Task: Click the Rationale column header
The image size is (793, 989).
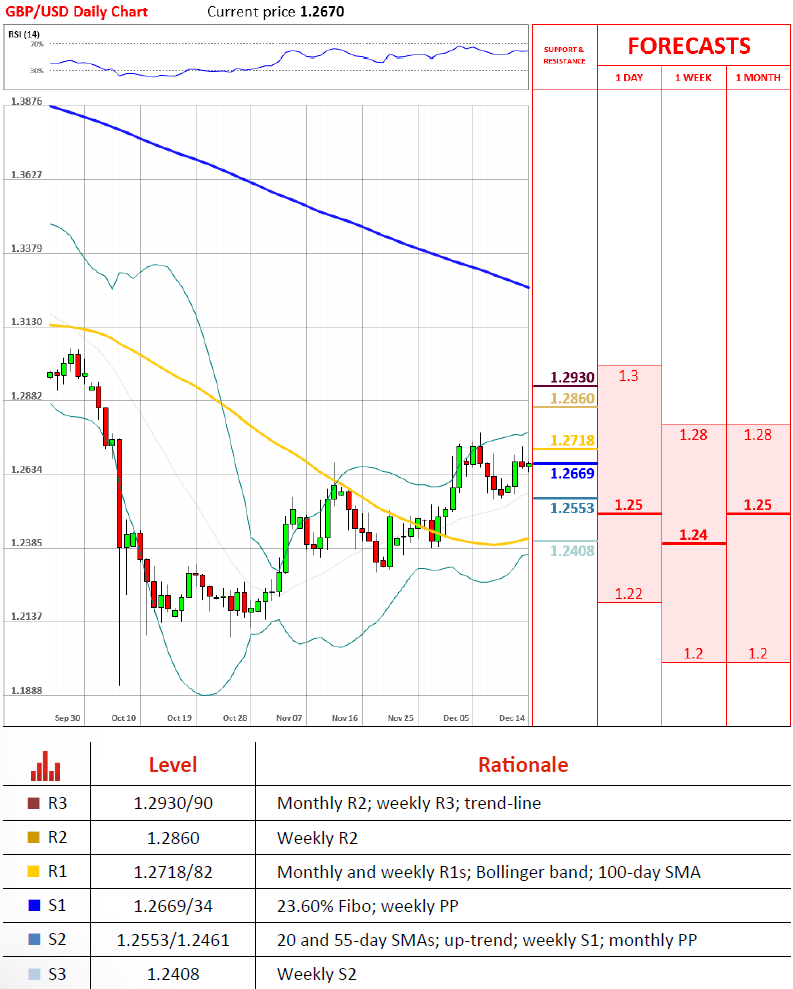Action: coord(523,764)
